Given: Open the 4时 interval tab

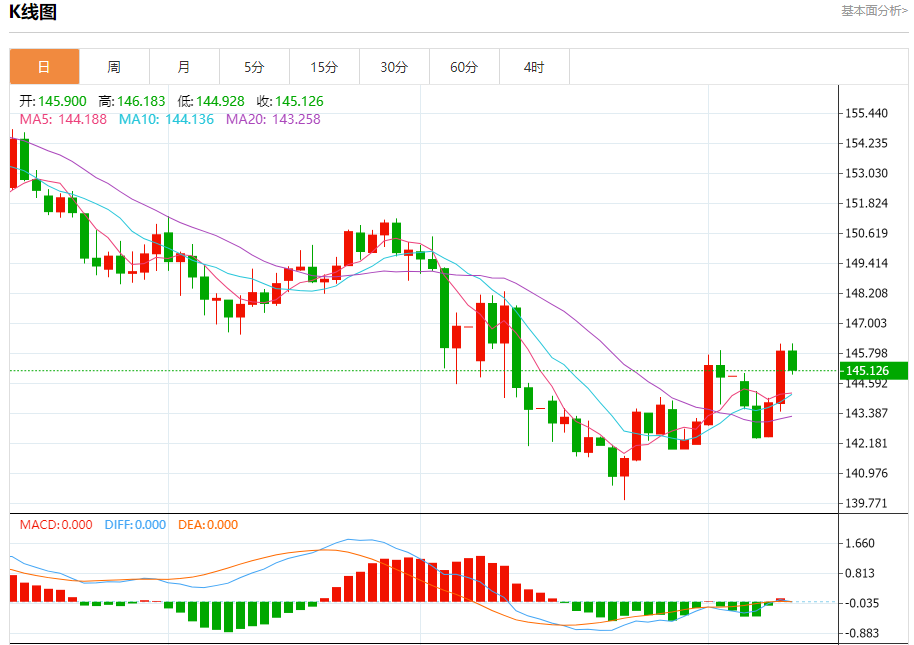Looking at the screenshot, I should [x=534, y=67].
